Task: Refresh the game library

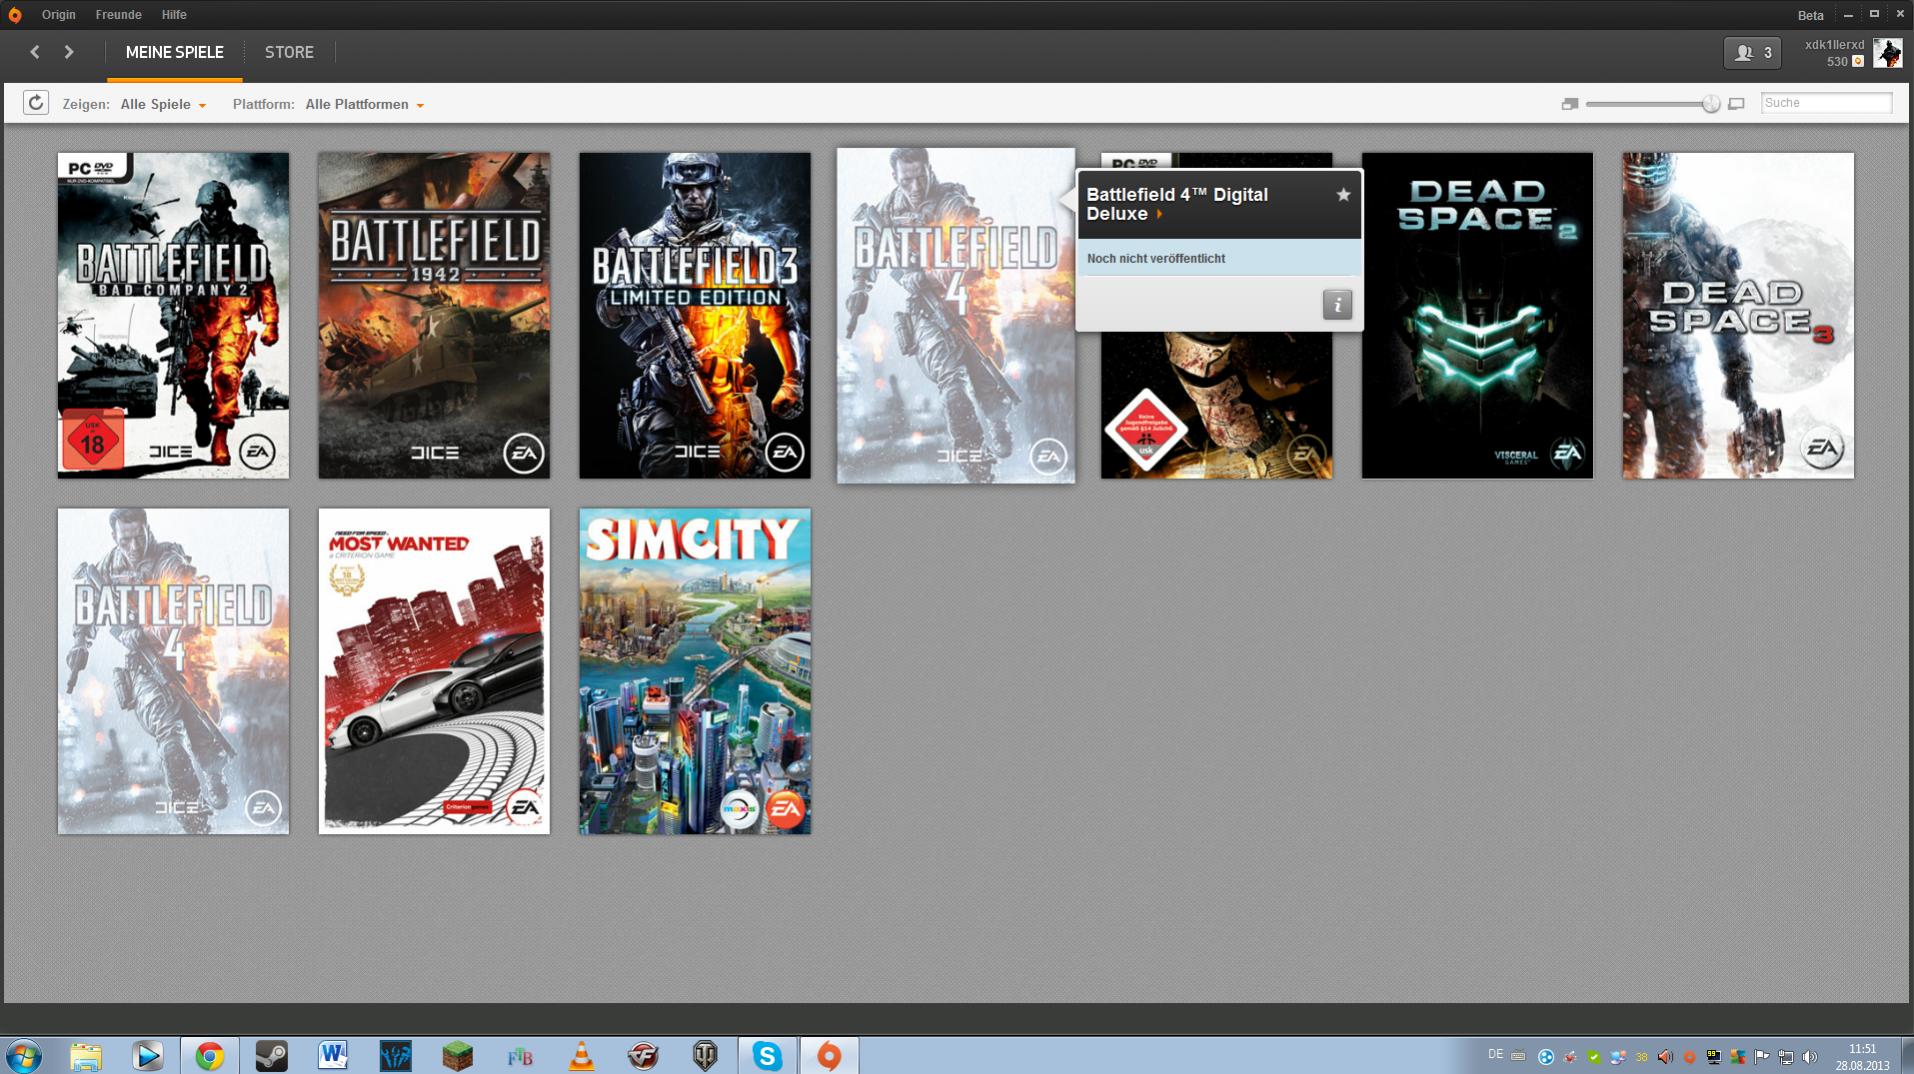Action: click(36, 103)
